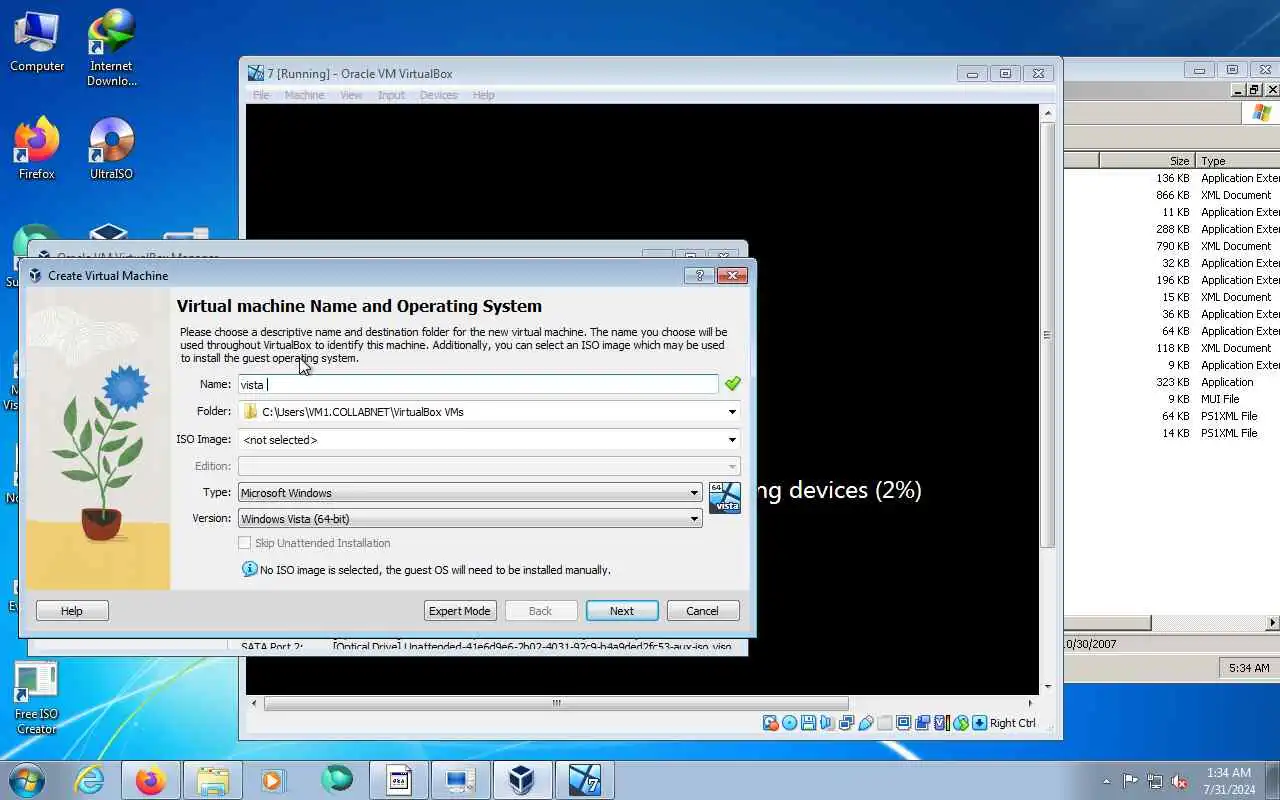Click the VM window scroll down arrow

pyautogui.click(x=1047, y=687)
